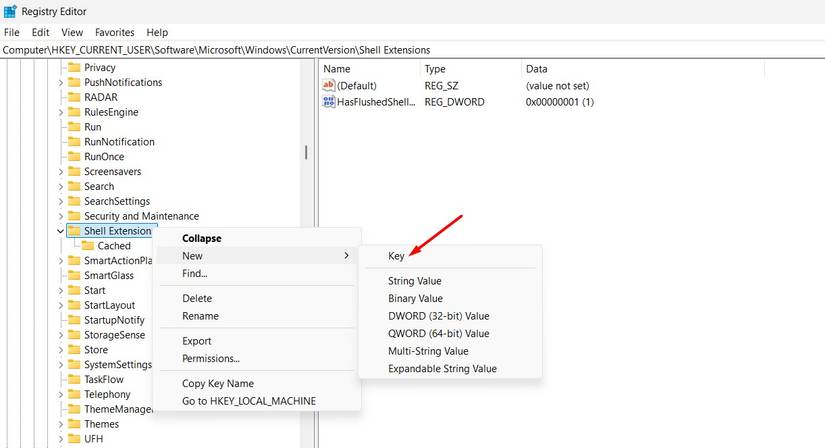Image resolution: width=825 pixels, height=448 pixels.
Task: Click Rename in the context menu
Action: point(257,316)
